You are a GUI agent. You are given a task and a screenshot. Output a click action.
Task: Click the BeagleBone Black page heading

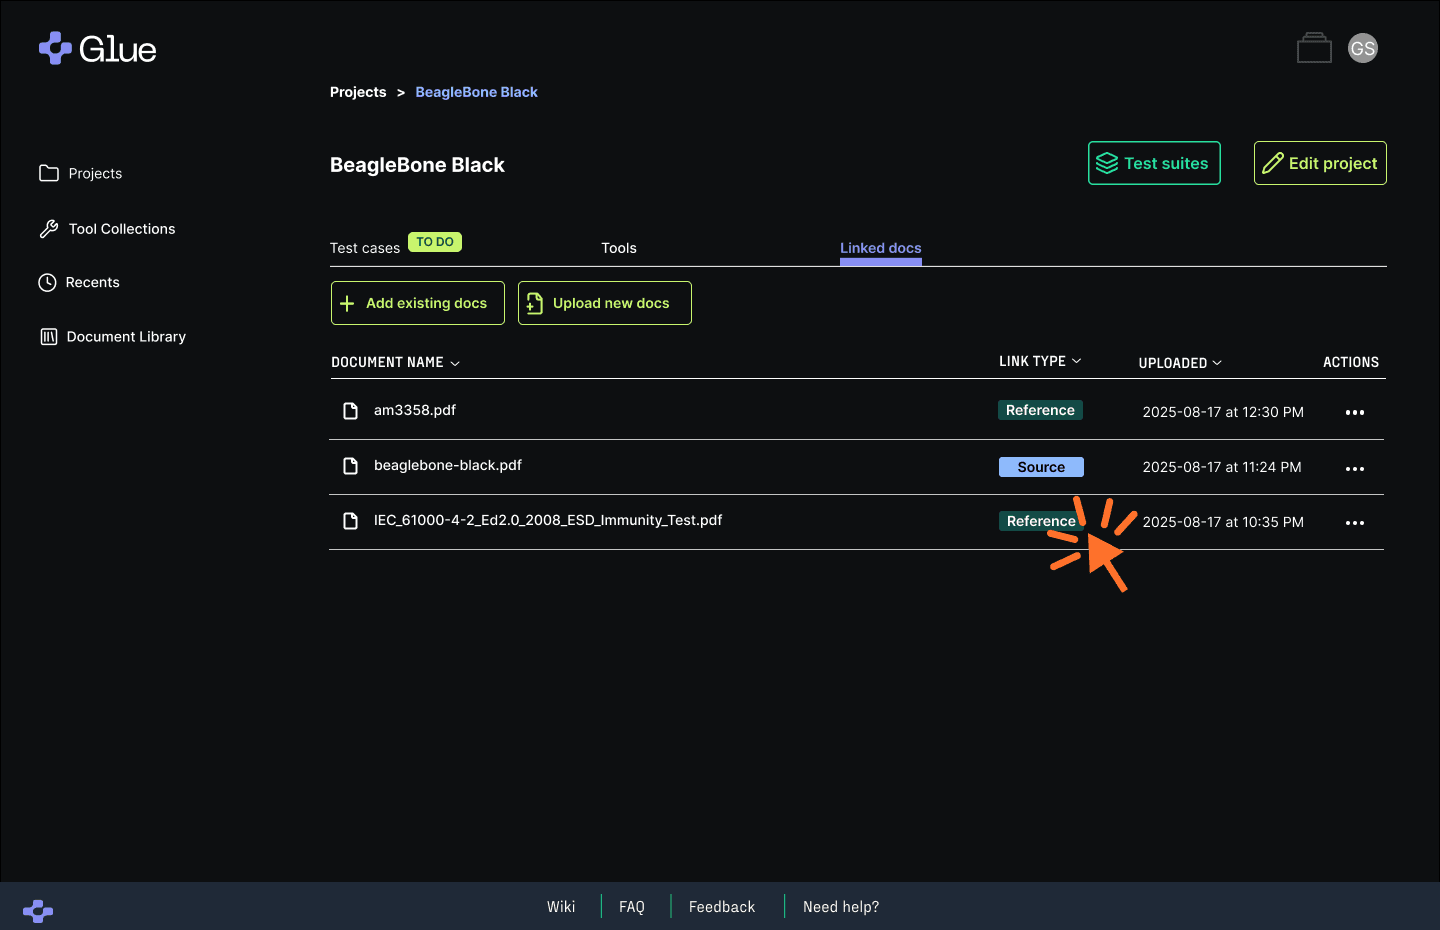pos(417,165)
